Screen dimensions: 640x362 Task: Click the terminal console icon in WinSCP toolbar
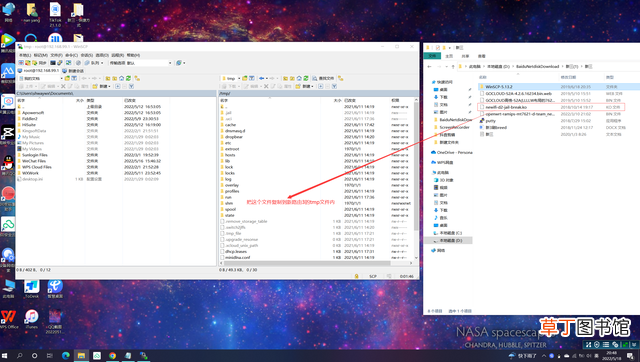pos(53,63)
